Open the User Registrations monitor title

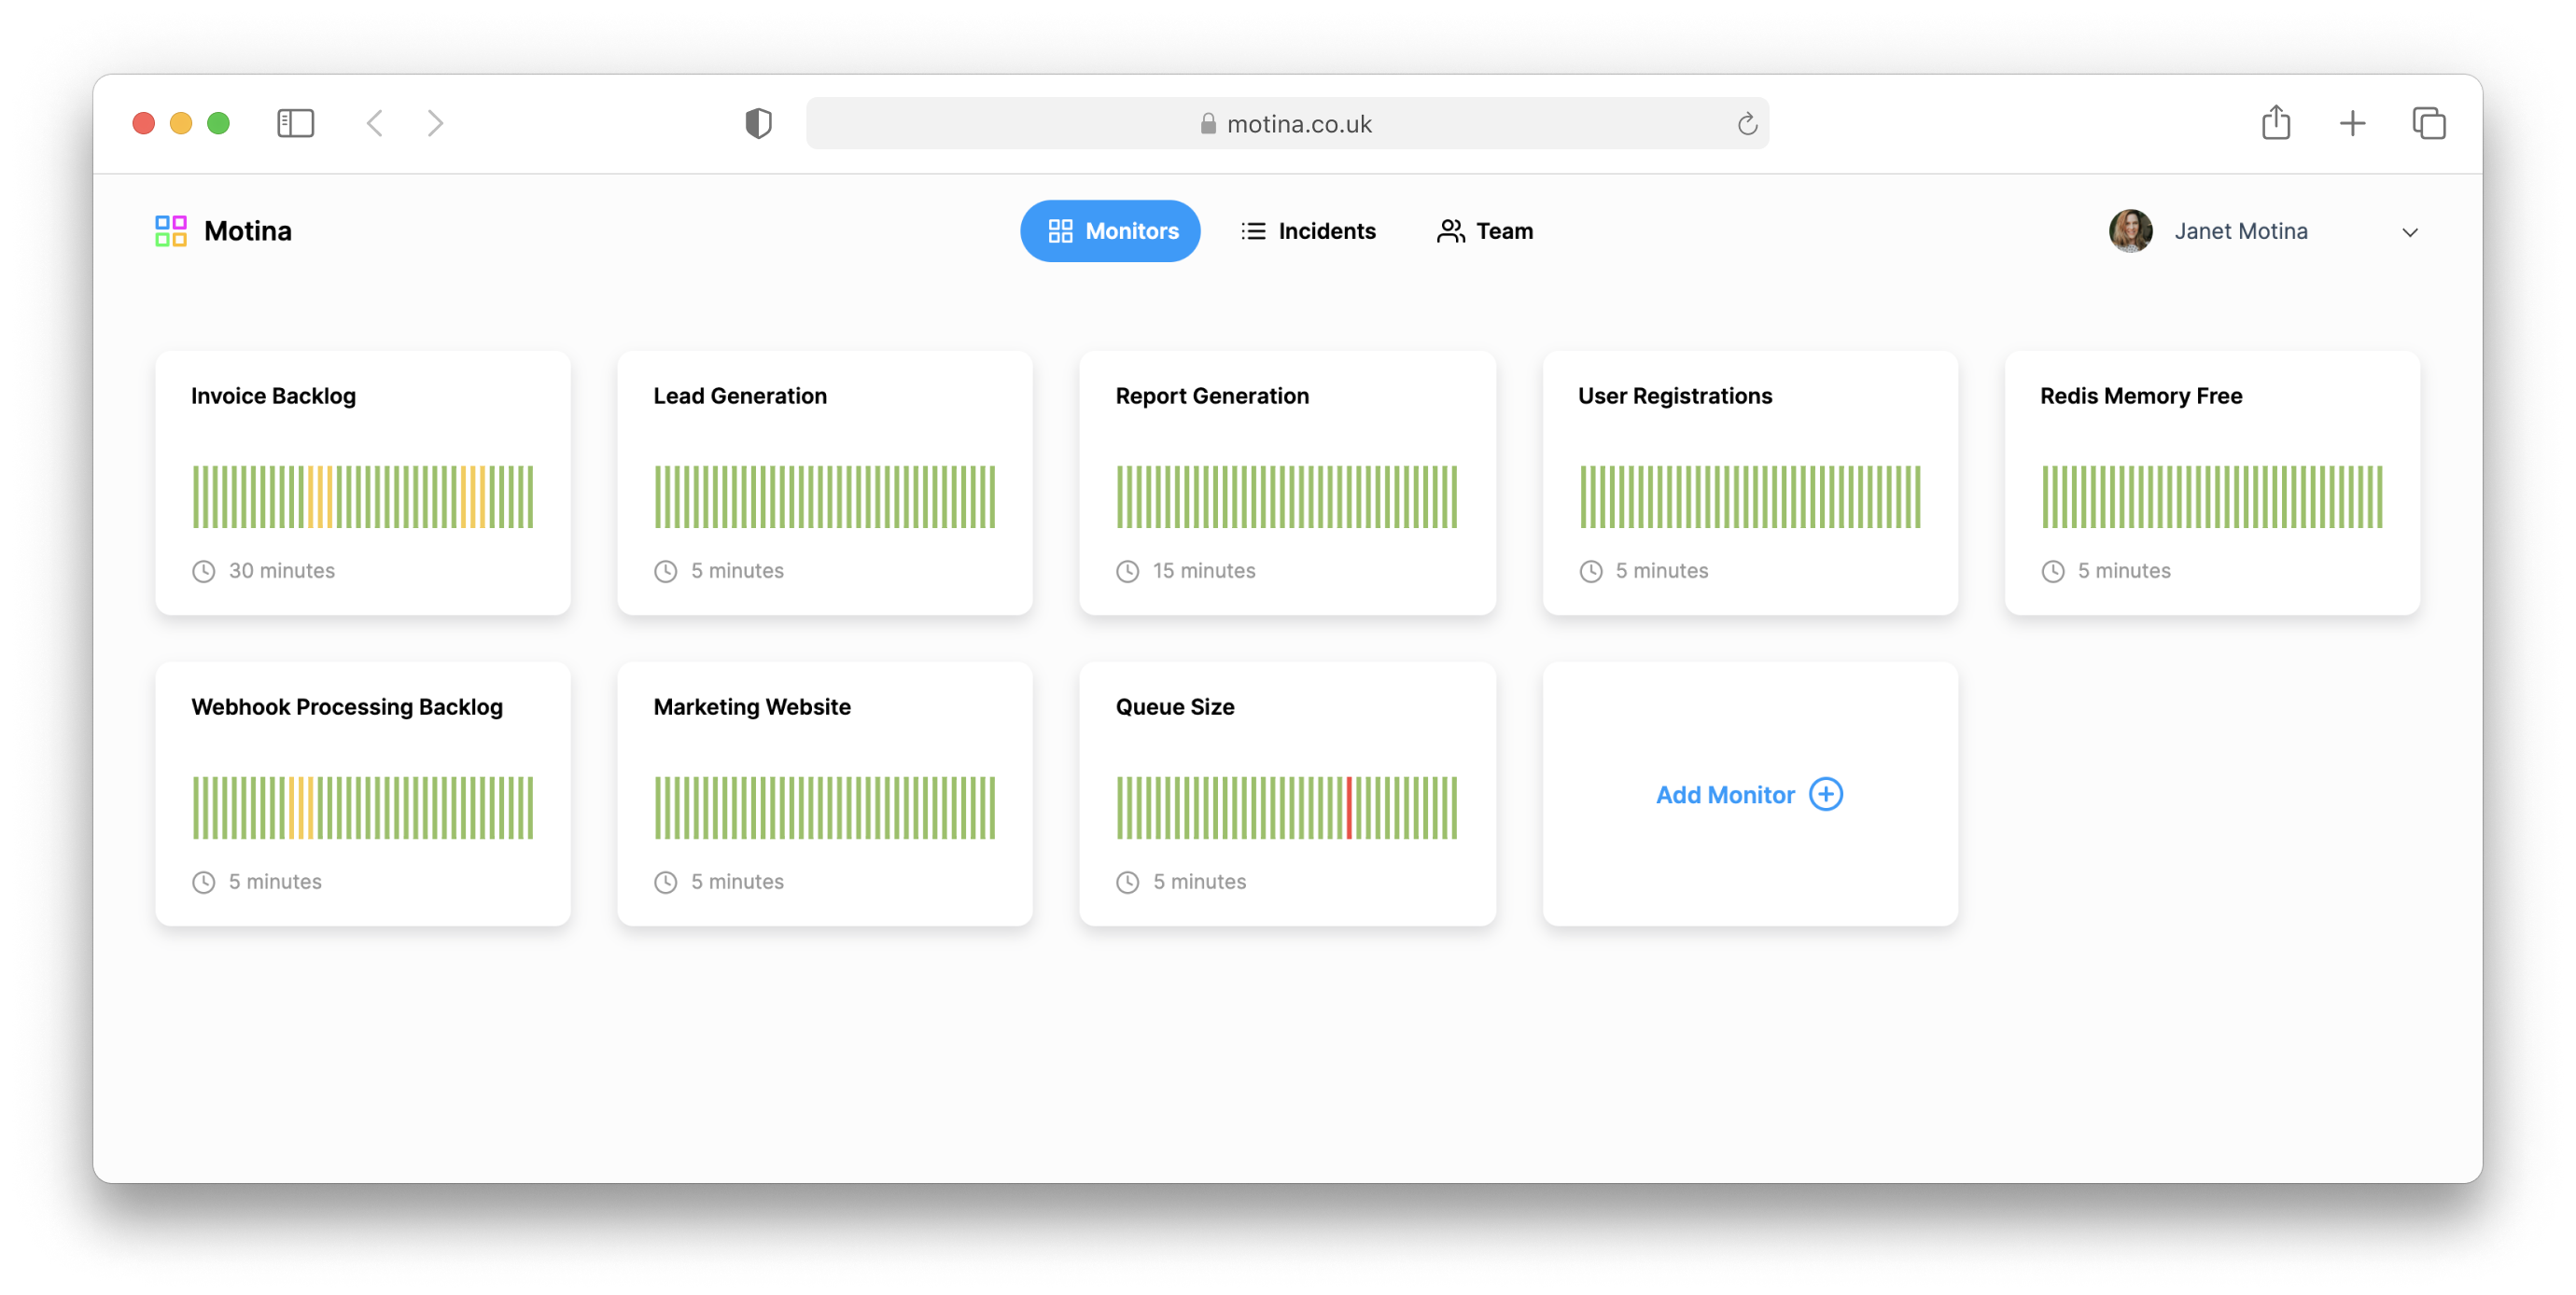pyautogui.click(x=1675, y=396)
